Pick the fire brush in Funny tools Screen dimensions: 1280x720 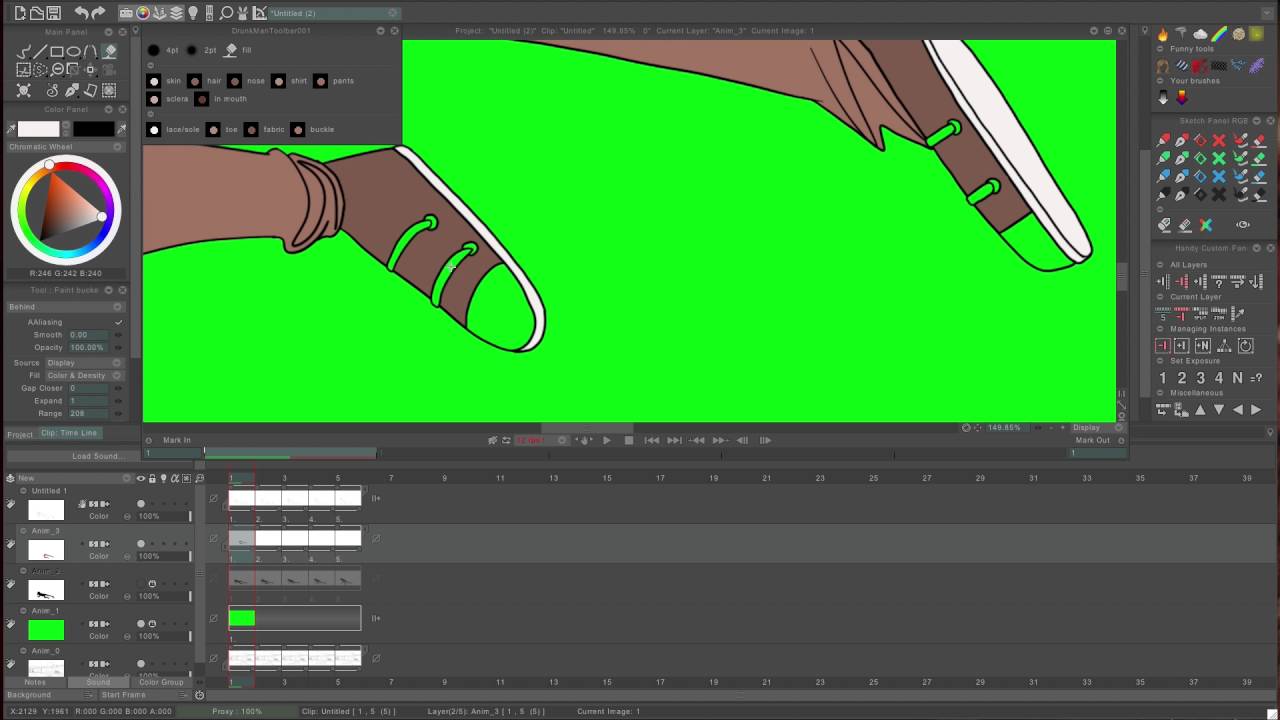(1162, 34)
